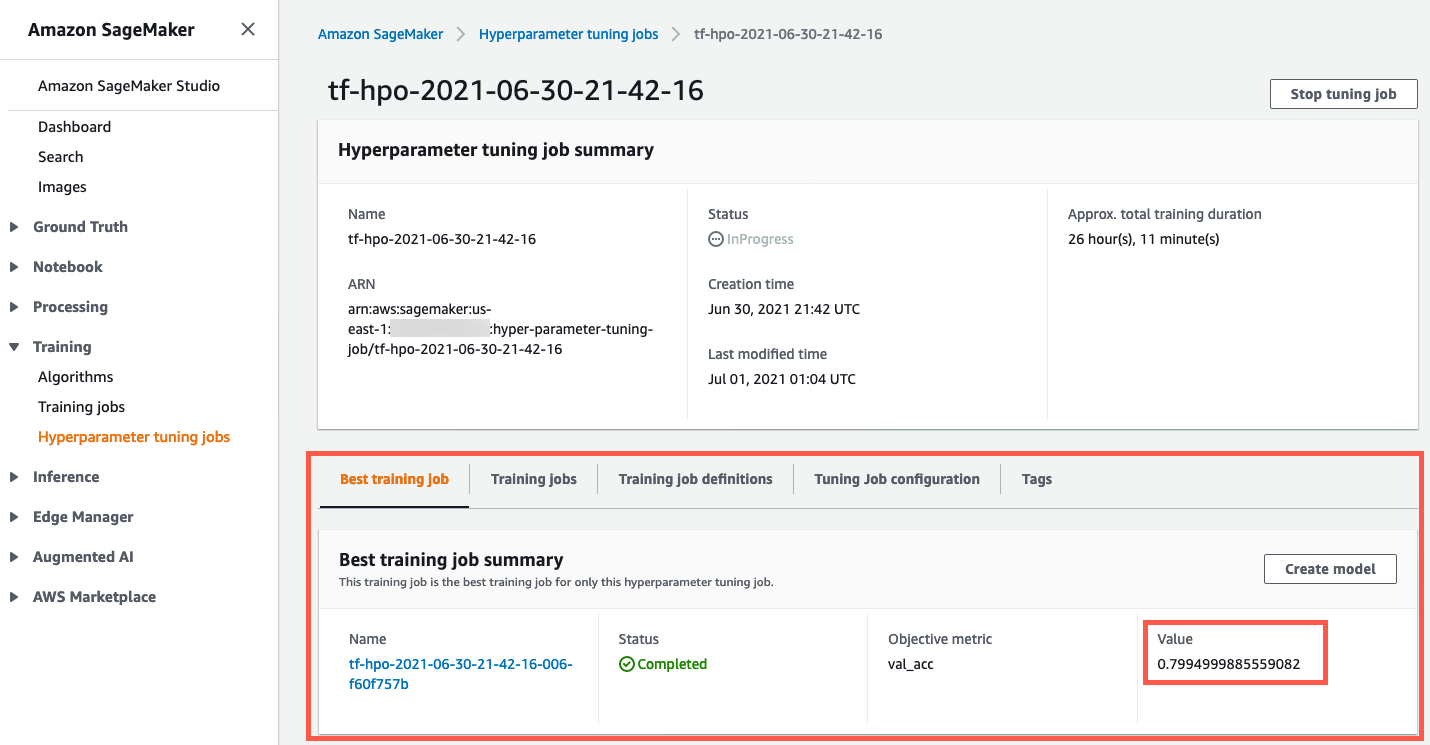
Task: Collapse the Training section arrow
Action: coord(14,347)
